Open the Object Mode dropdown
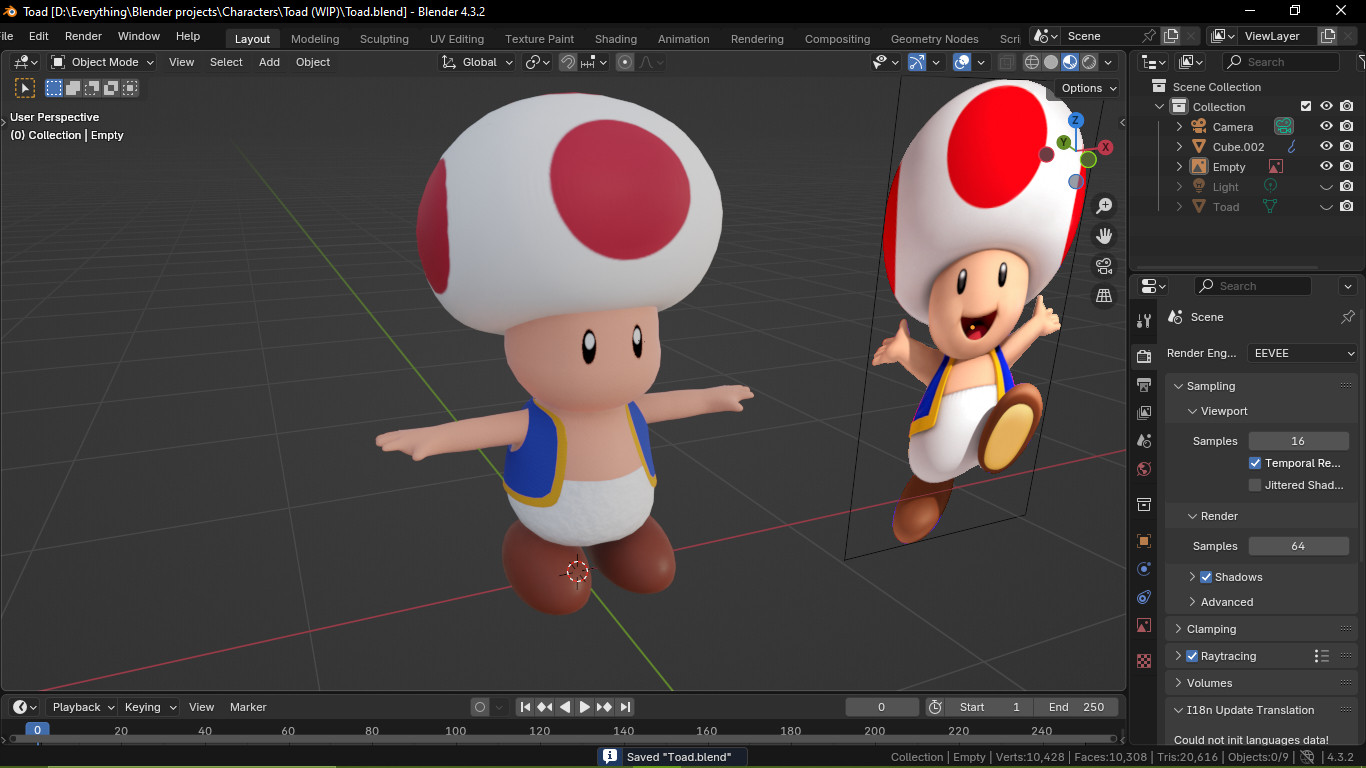Image resolution: width=1366 pixels, height=768 pixels. pos(103,62)
